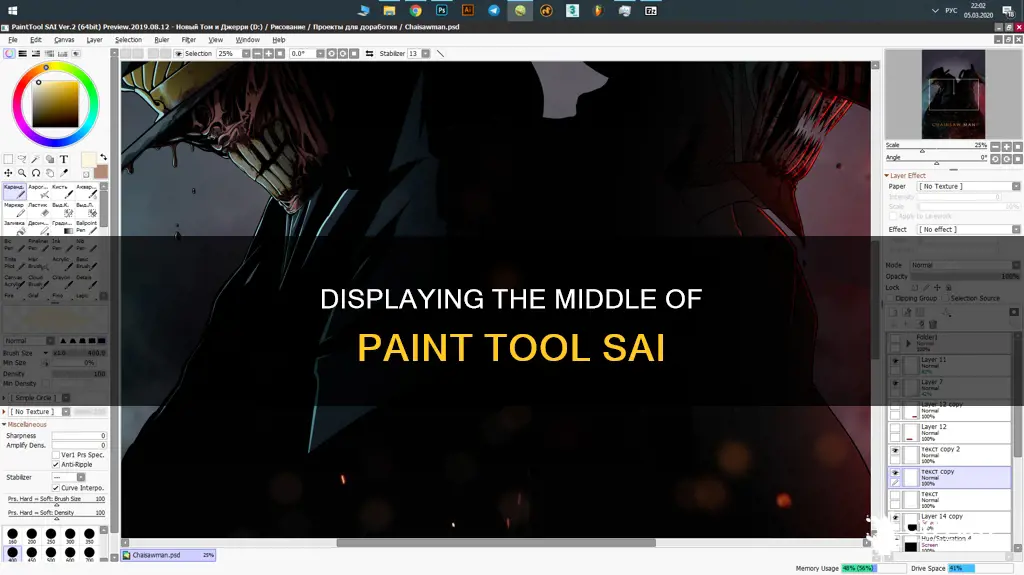Viewport: 1024px width, 575px height.
Task: Select the lasso selection tool
Action: click(22, 159)
